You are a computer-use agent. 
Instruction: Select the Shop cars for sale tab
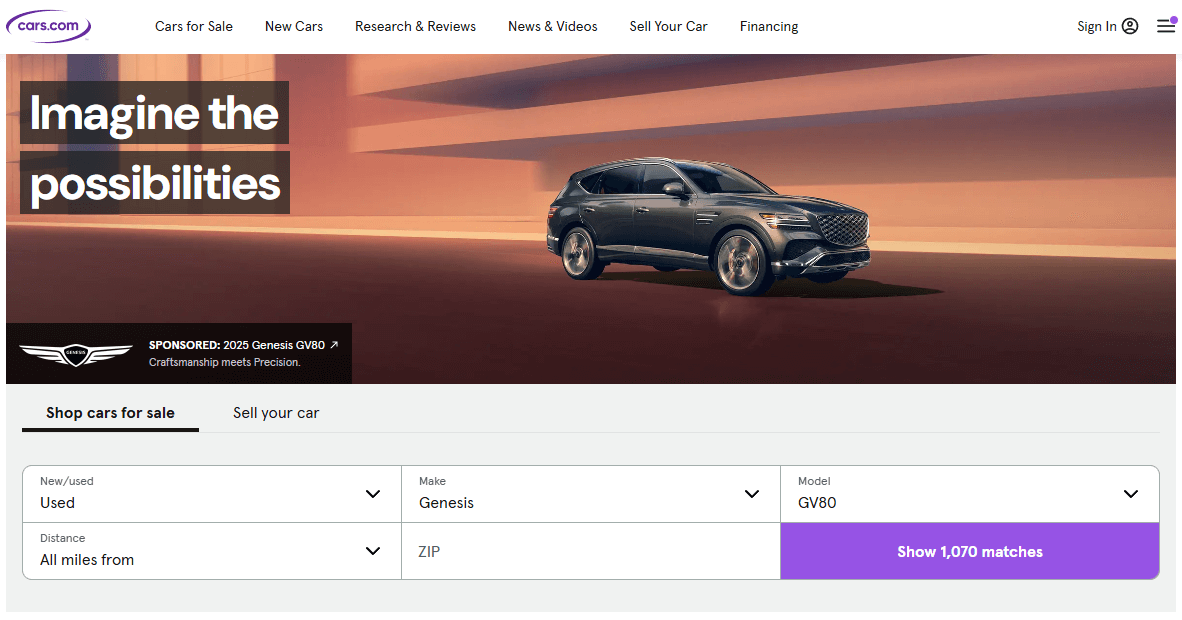tap(110, 412)
